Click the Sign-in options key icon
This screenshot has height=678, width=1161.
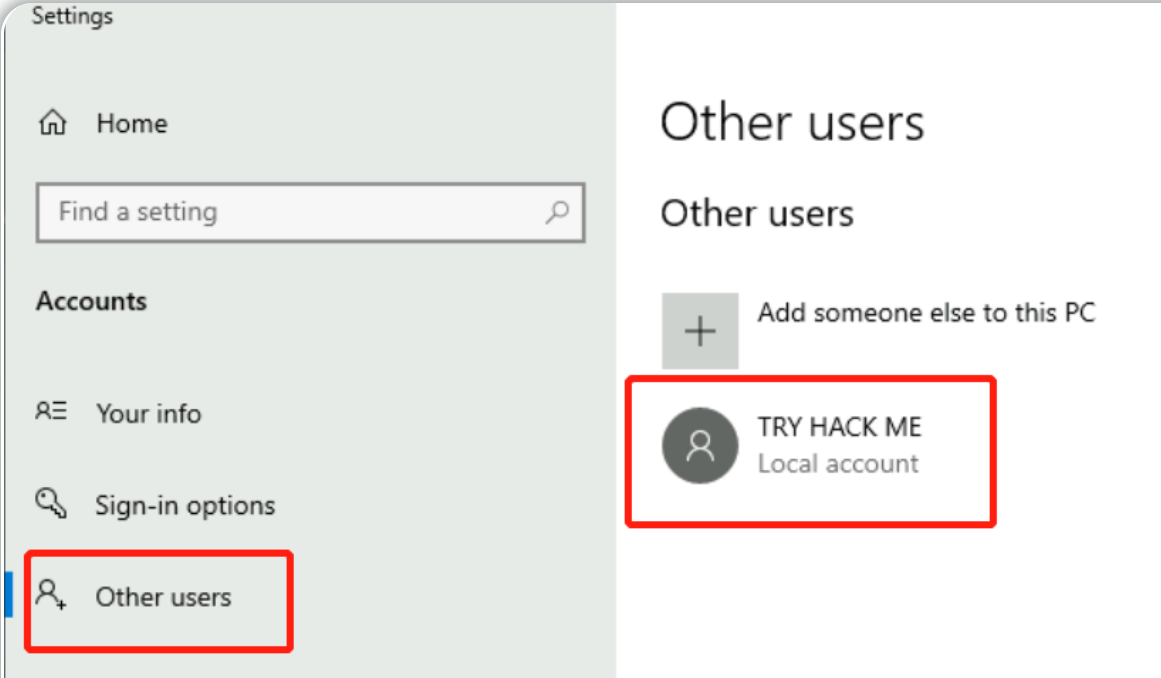pyautogui.click(x=51, y=503)
